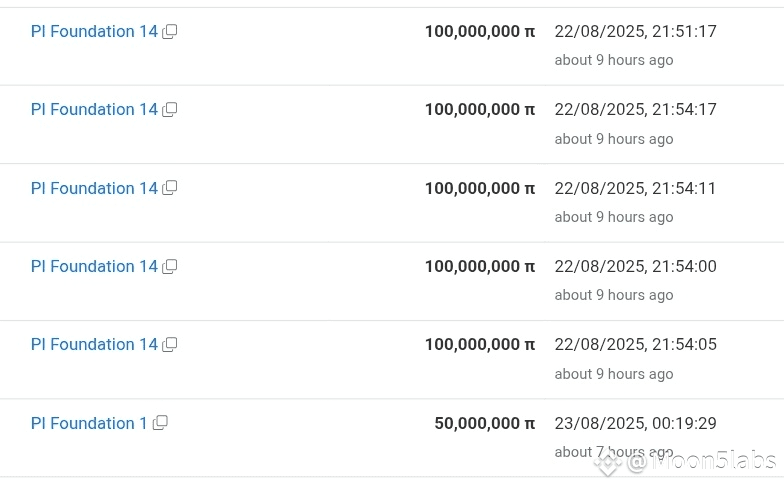Copy address icon beside 21:54:11 PI Foundation 14

click(x=170, y=188)
